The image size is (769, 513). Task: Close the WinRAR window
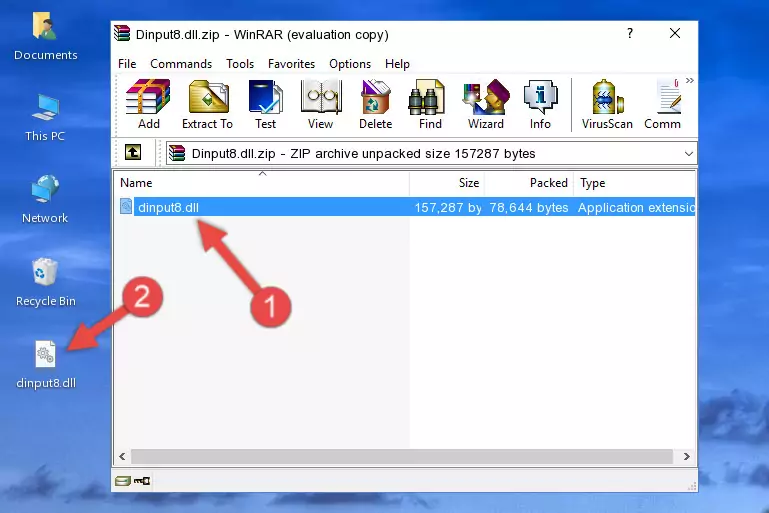[x=675, y=33]
